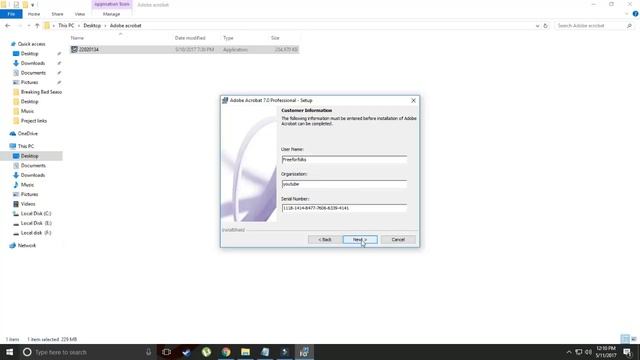The height and width of the screenshot is (360, 640).
Task: Refresh the current folder
Action: click(545, 26)
